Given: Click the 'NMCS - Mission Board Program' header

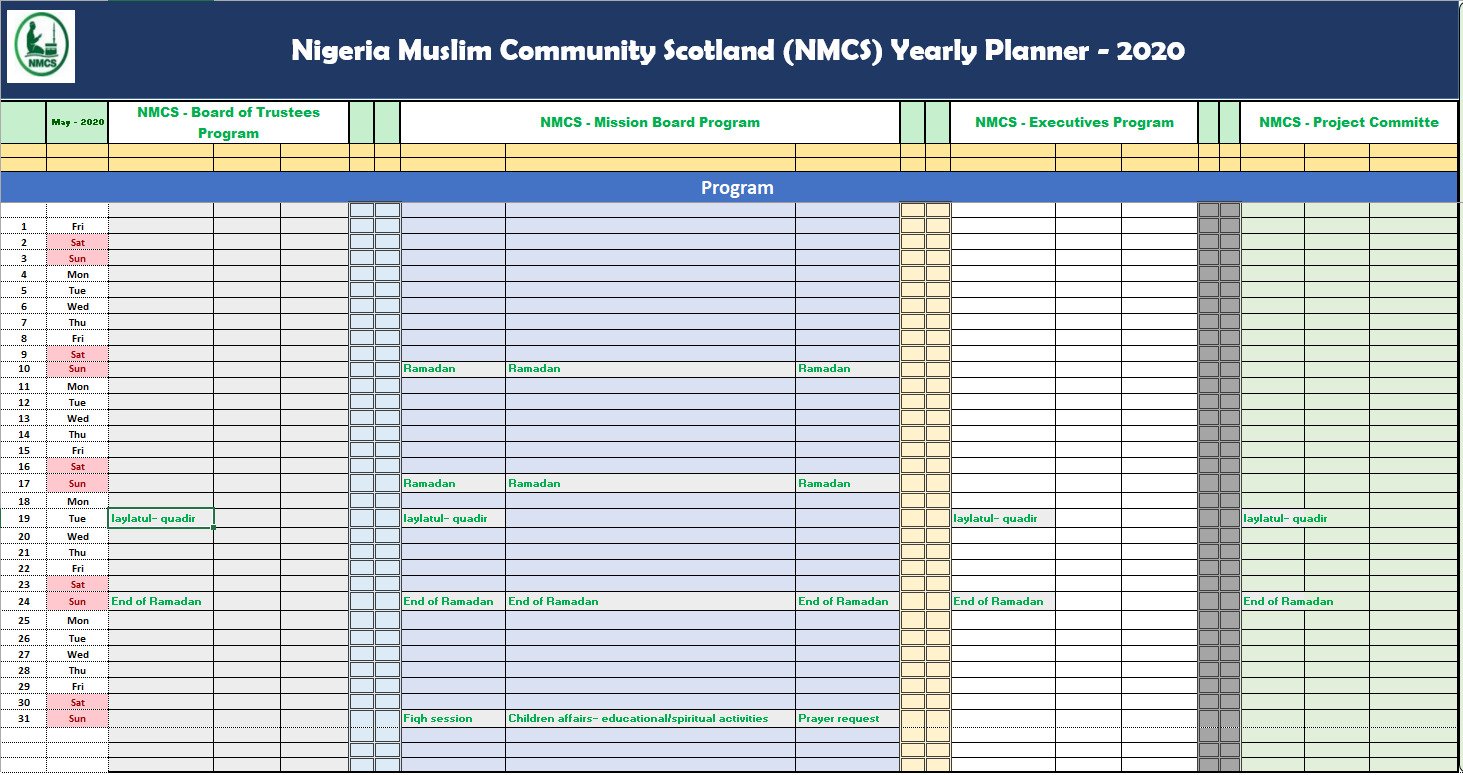Looking at the screenshot, I should coord(650,122).
